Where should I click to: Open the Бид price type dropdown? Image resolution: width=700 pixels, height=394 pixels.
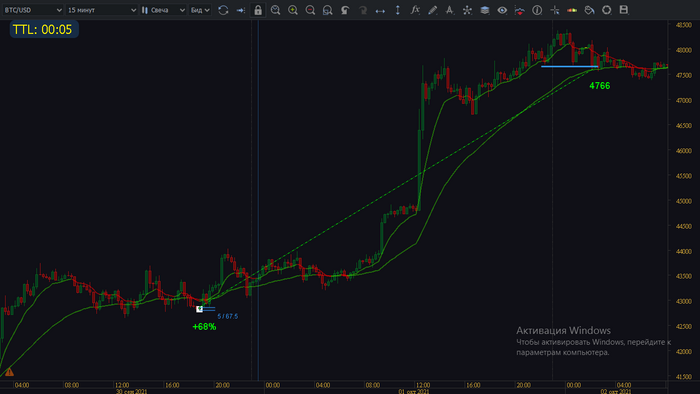coord(200,10)
